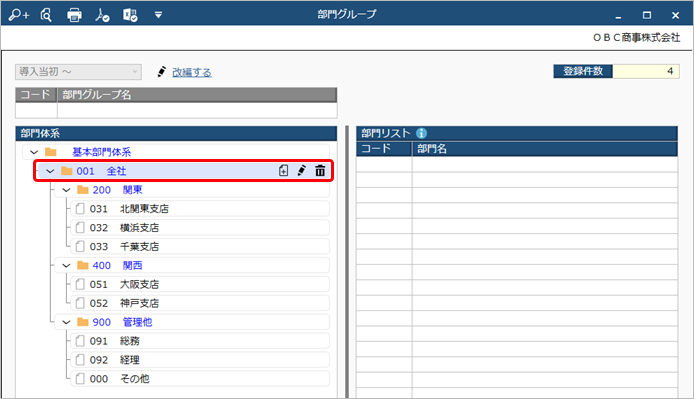
Task: Click the 400 関西 folder icon
Action: (83, 265)
